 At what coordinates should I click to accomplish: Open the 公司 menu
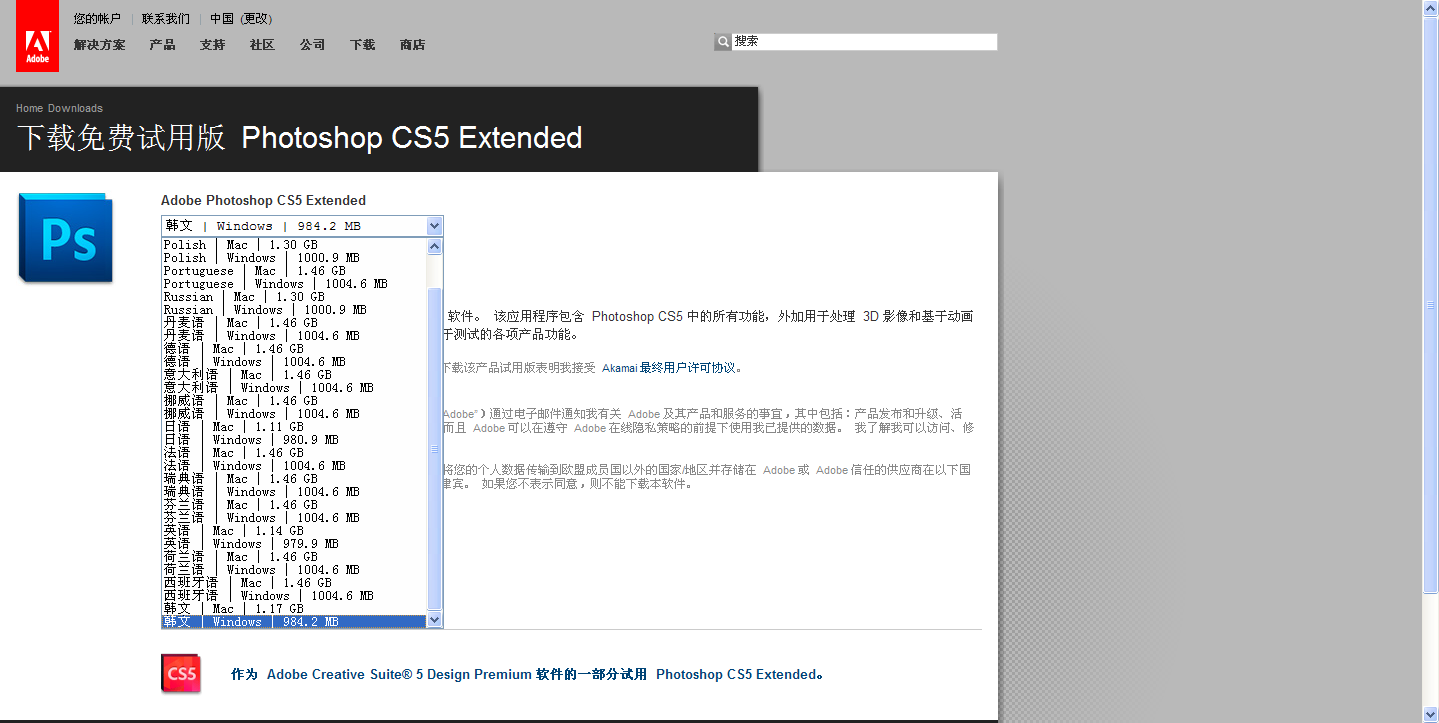tap(312, 45)
